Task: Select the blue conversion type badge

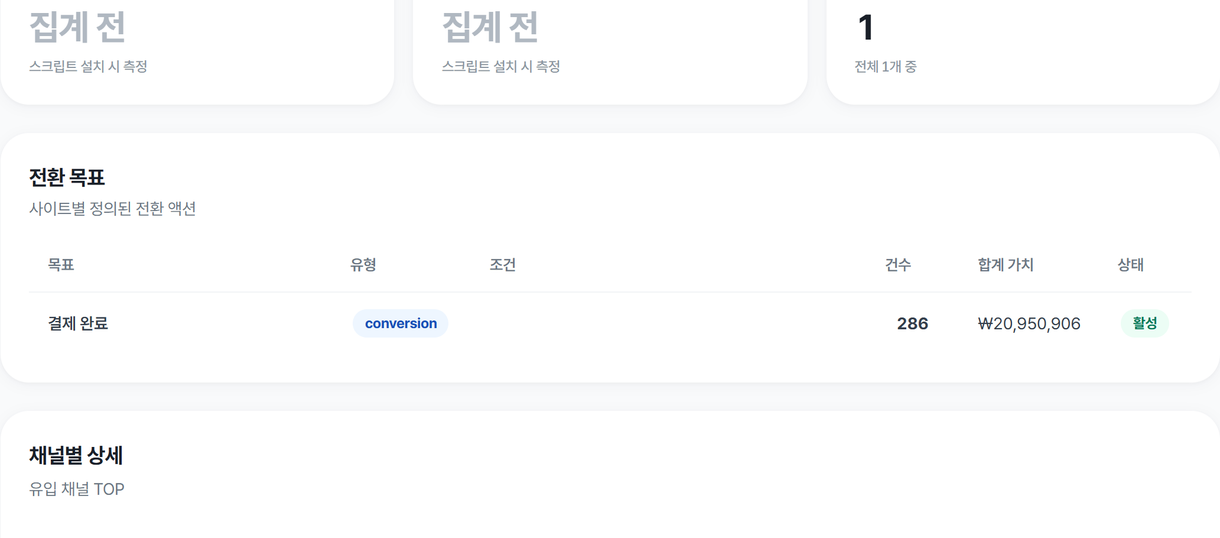Action: click(x=400, y=323)
